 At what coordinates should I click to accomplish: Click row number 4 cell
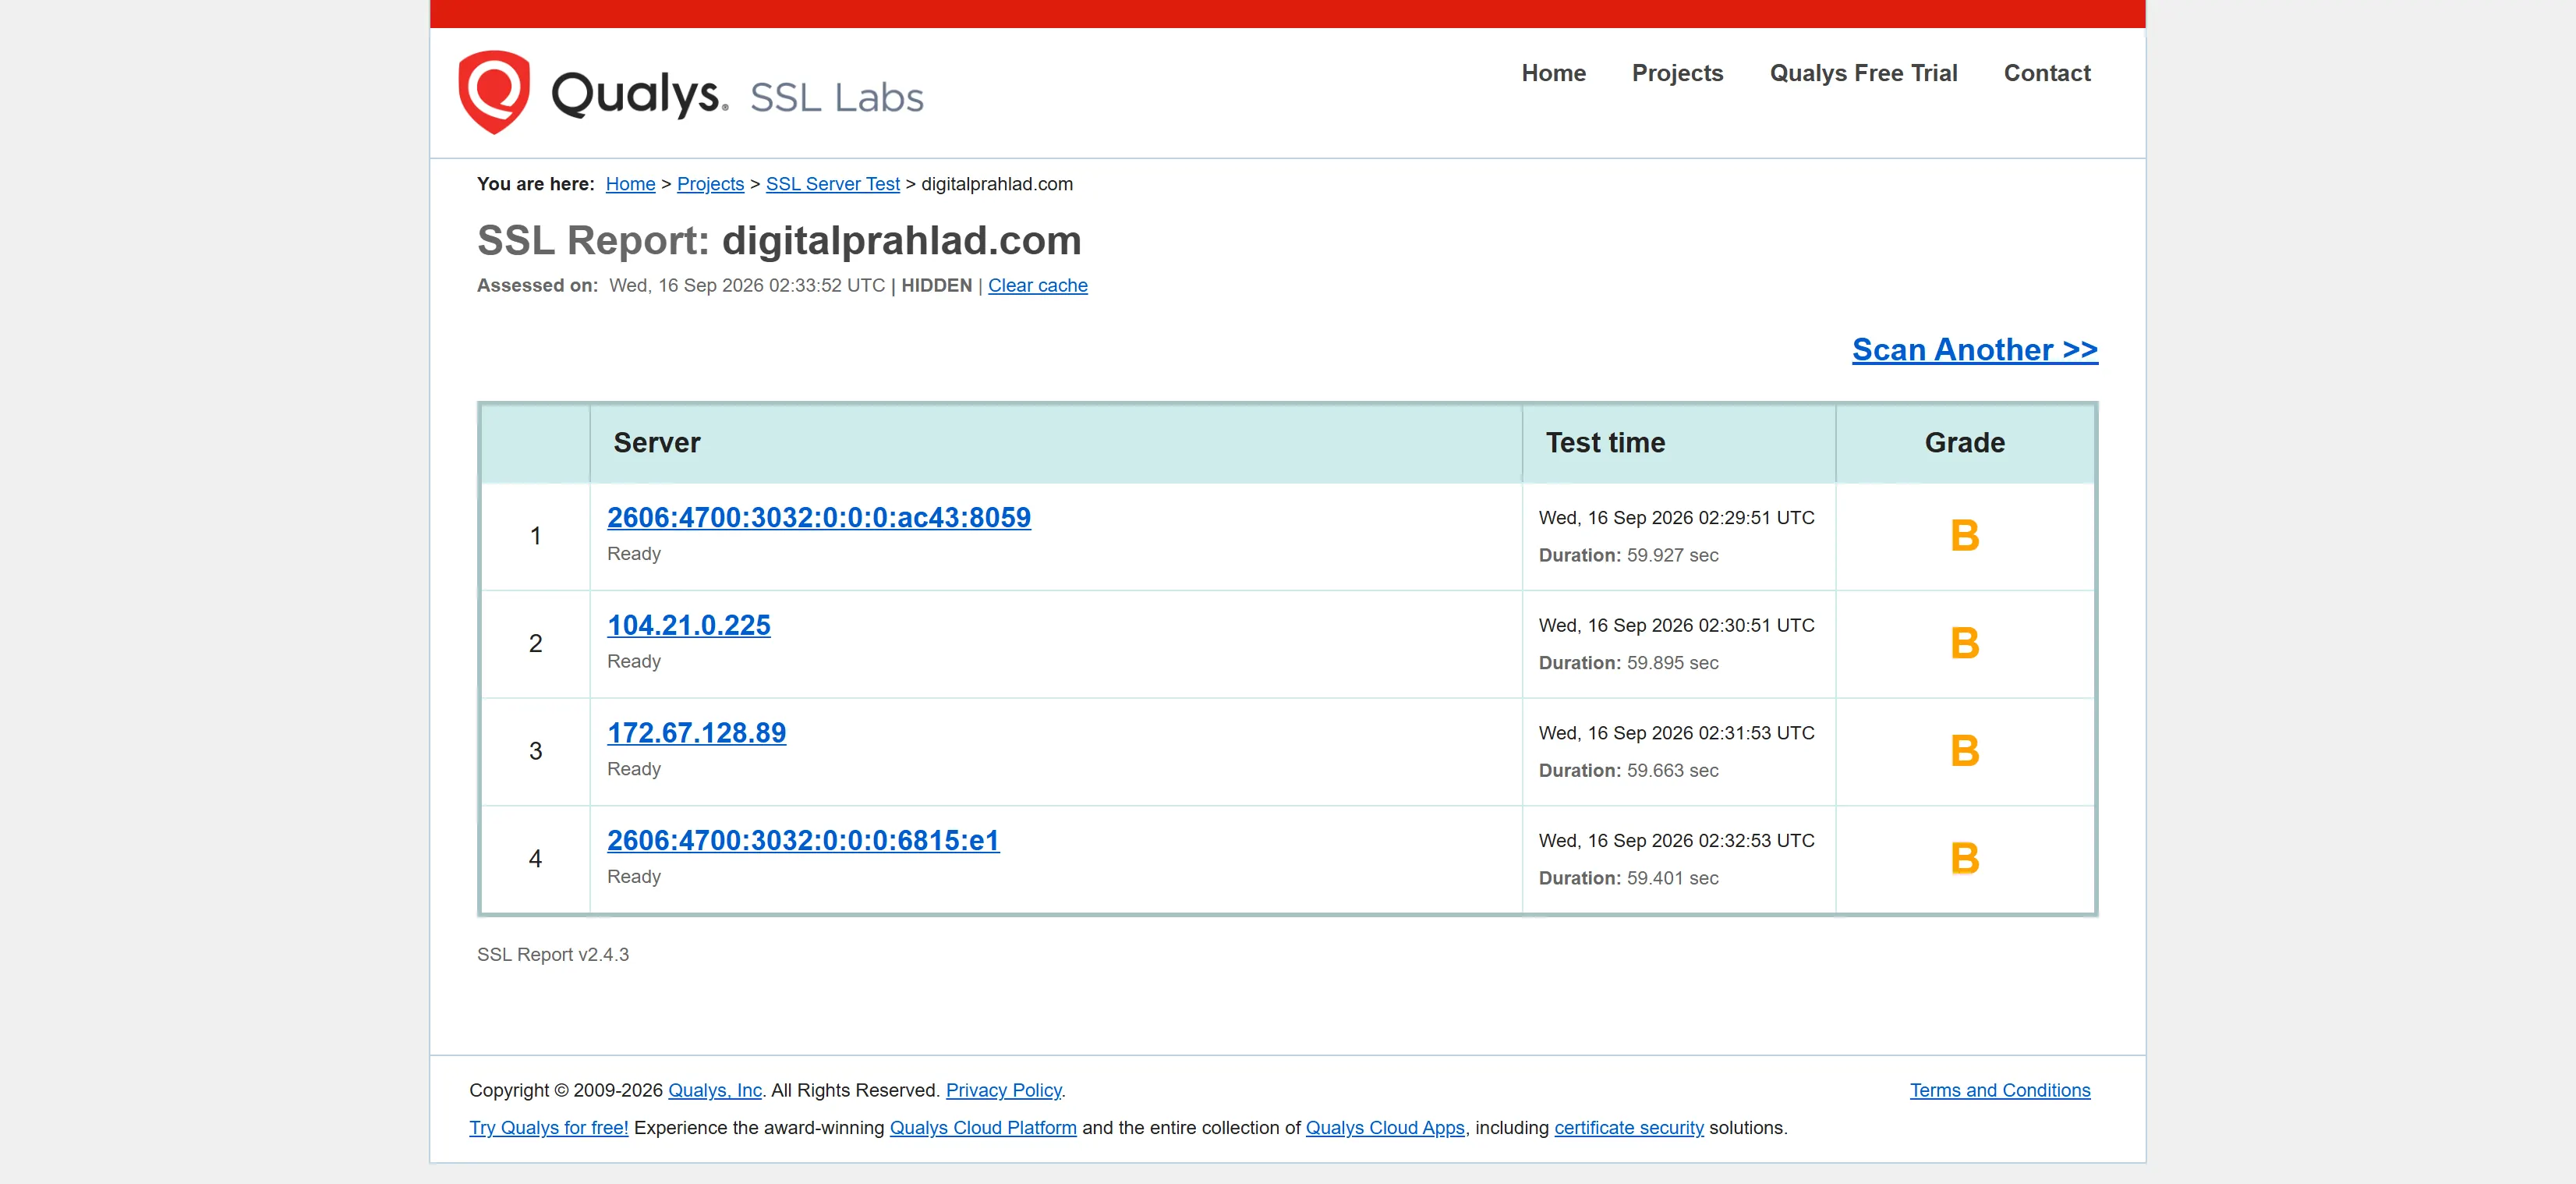(535, 859)
